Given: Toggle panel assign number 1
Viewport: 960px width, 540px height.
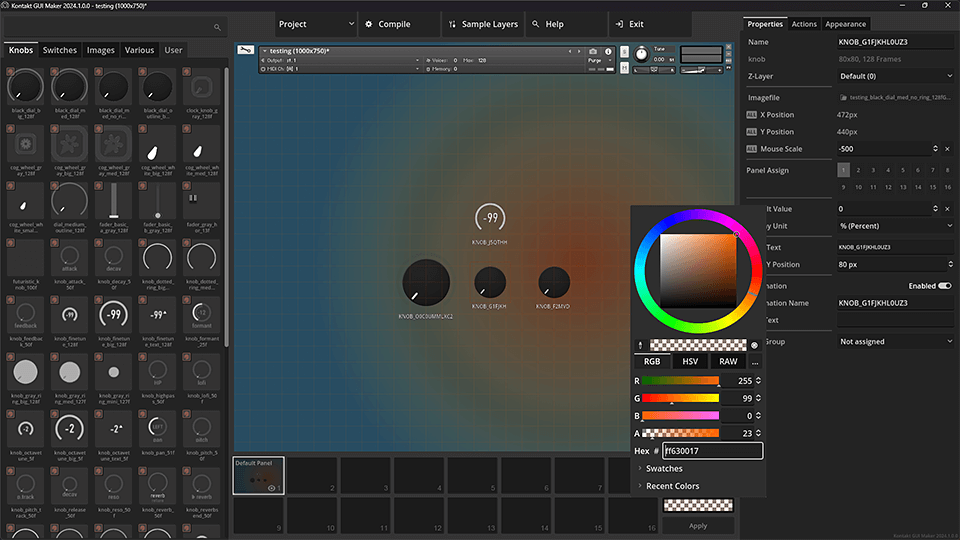Looking at the screenshot, I should [x=845, y=171].
